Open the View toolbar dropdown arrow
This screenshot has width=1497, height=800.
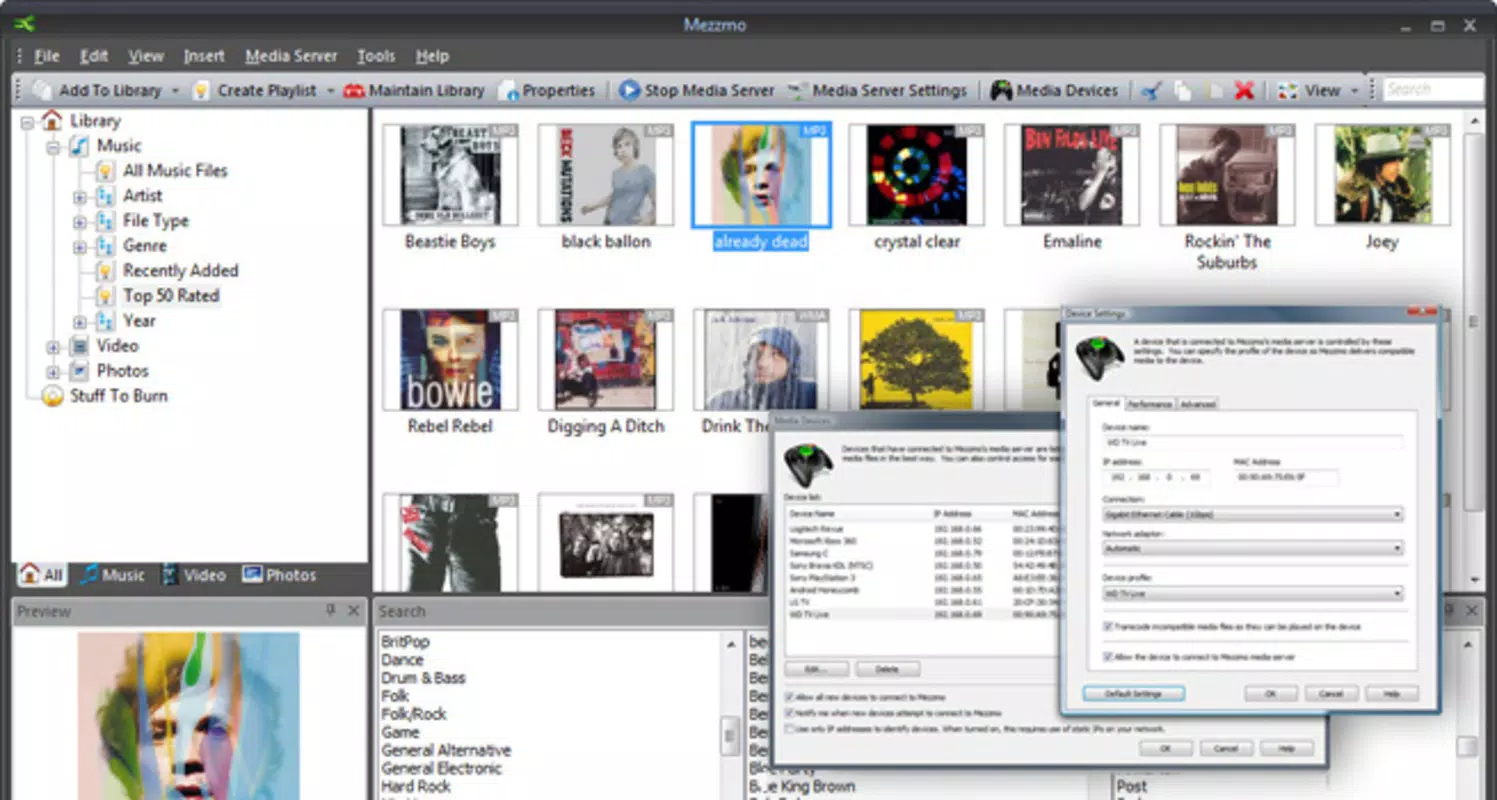click(1355, 91)
